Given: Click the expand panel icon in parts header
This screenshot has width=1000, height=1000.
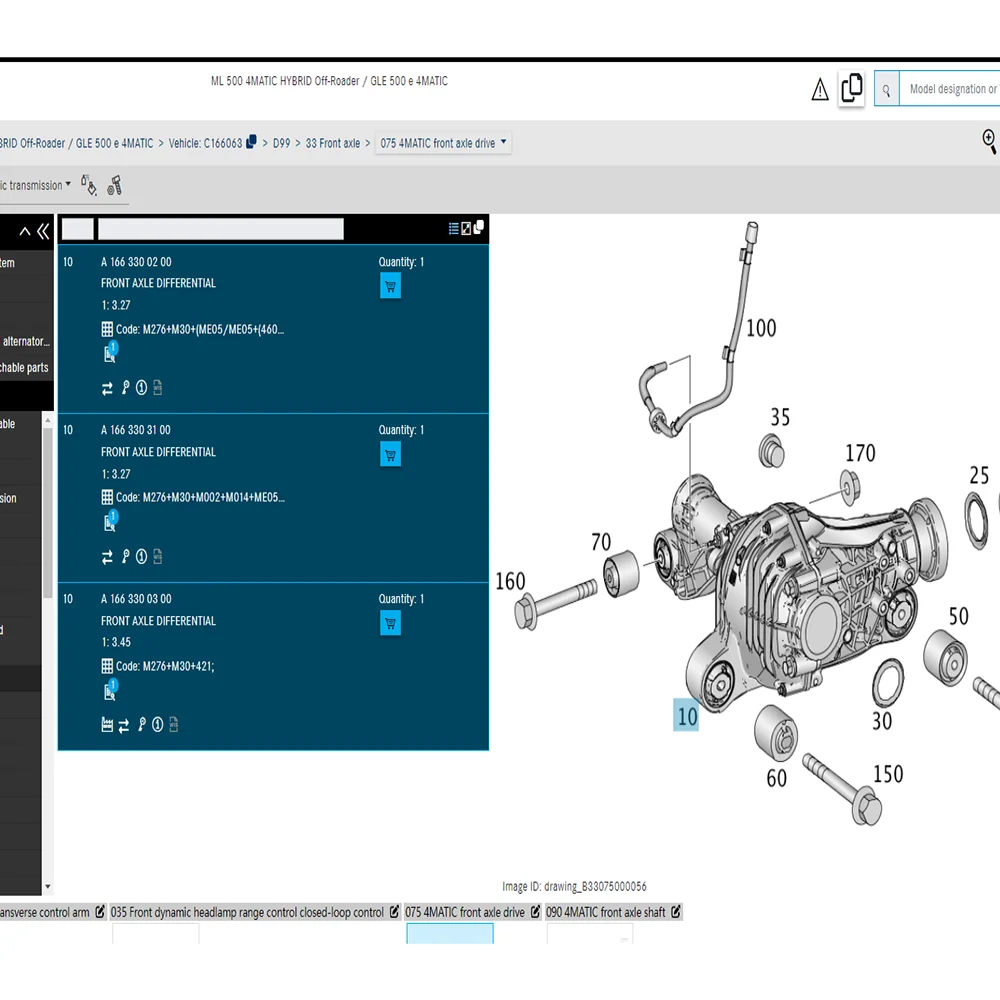Looking at the screenshot, I should [466, 228].
